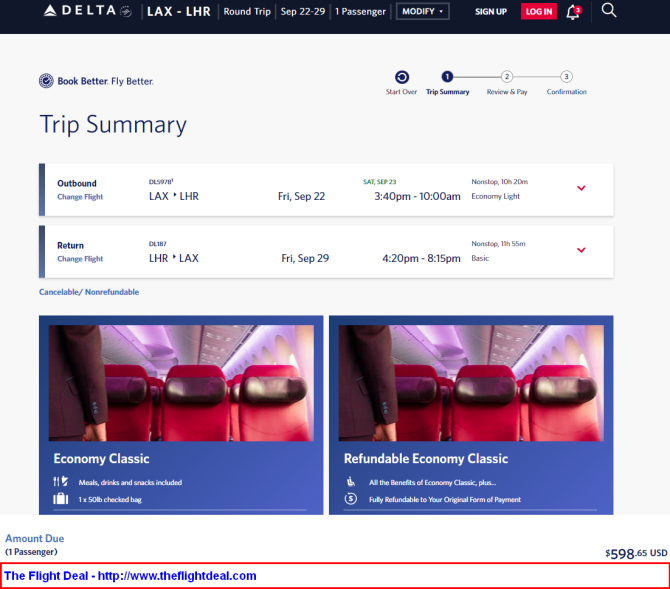The height and width of the screenshot is (589, 670).
Task: Open Cancelable/ Nonrefundable link
Action: click(89, 292)
